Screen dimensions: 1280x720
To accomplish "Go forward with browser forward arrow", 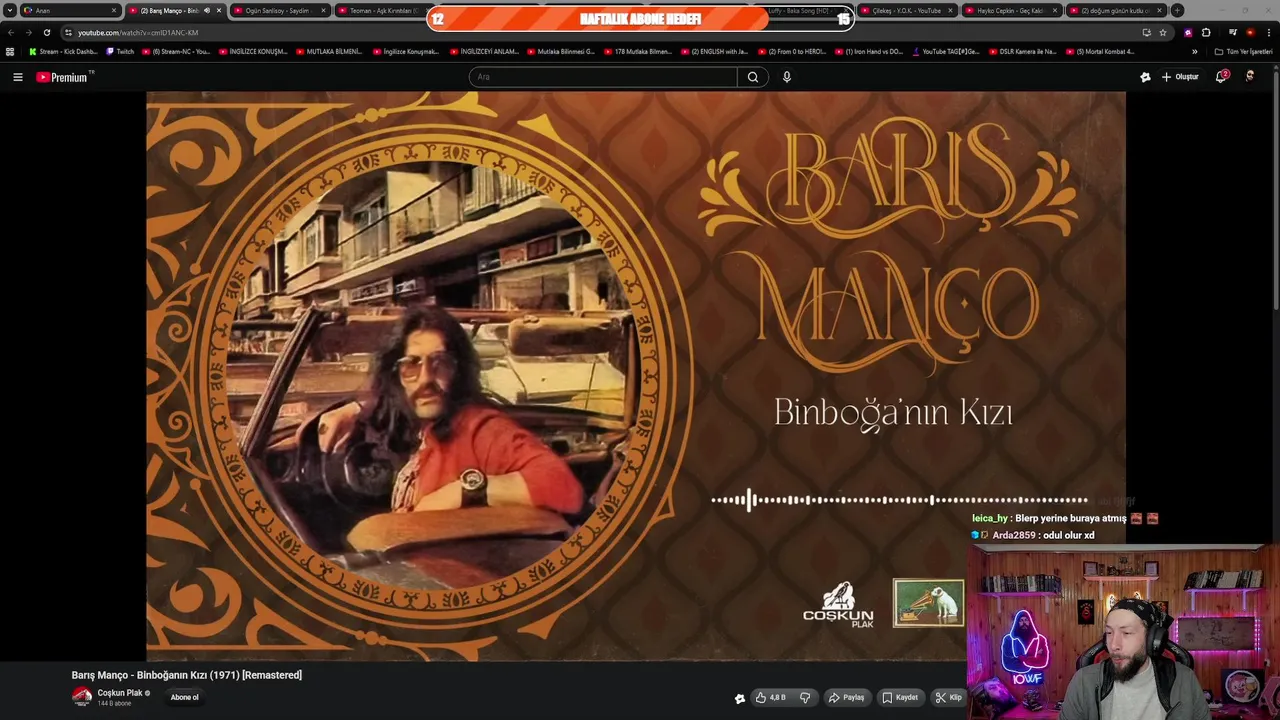I will pyautogui.click(x=28, y=32).
